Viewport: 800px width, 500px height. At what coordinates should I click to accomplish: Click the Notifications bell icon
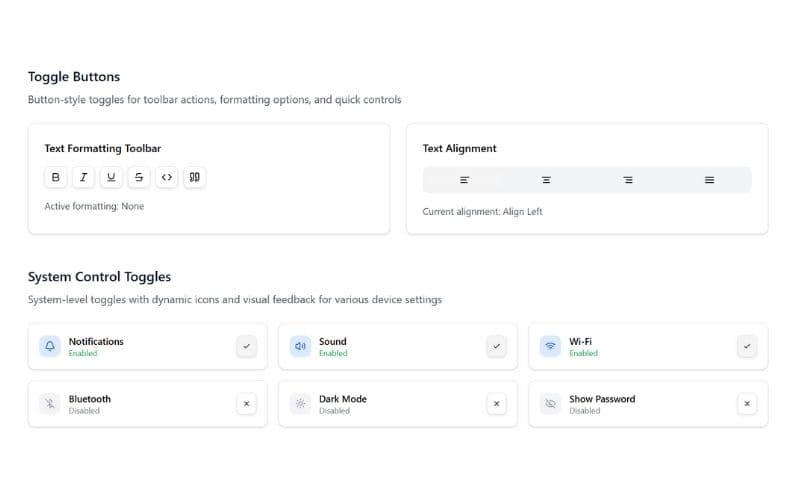50,346
